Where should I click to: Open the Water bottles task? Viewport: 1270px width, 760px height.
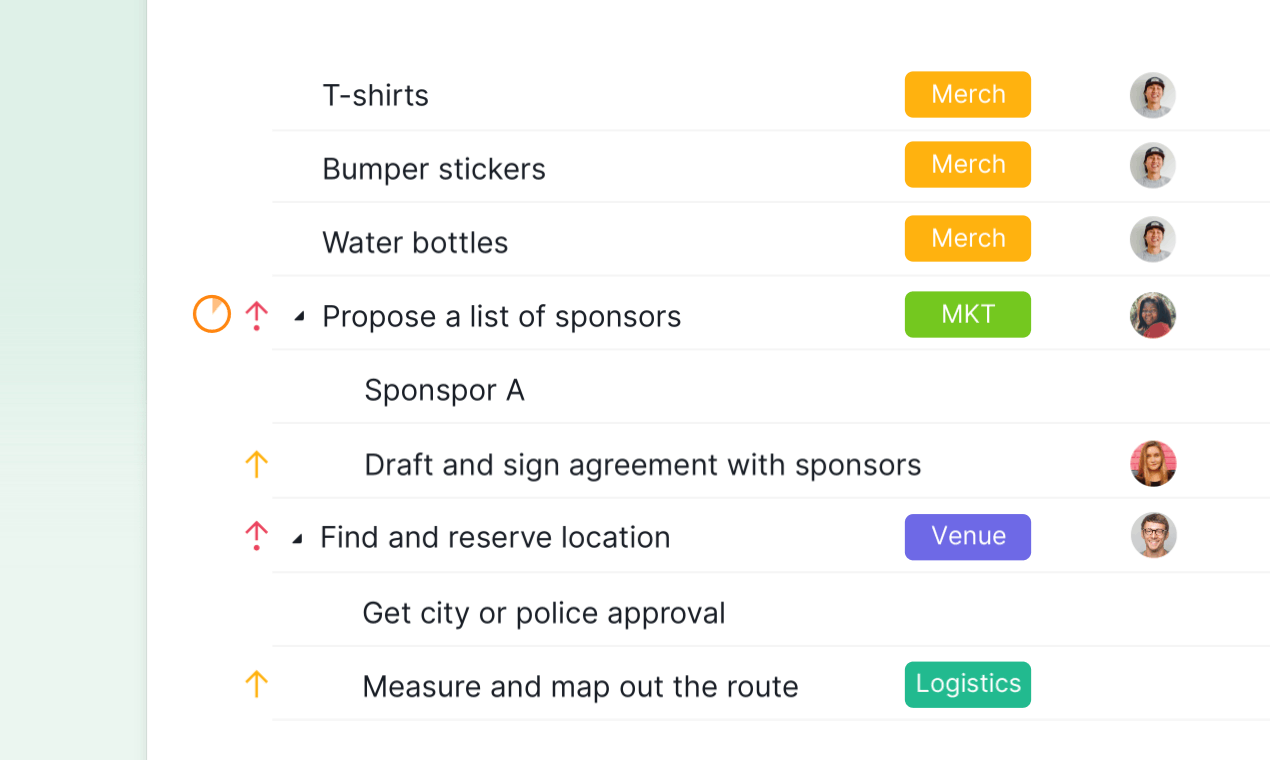point(415,242)
